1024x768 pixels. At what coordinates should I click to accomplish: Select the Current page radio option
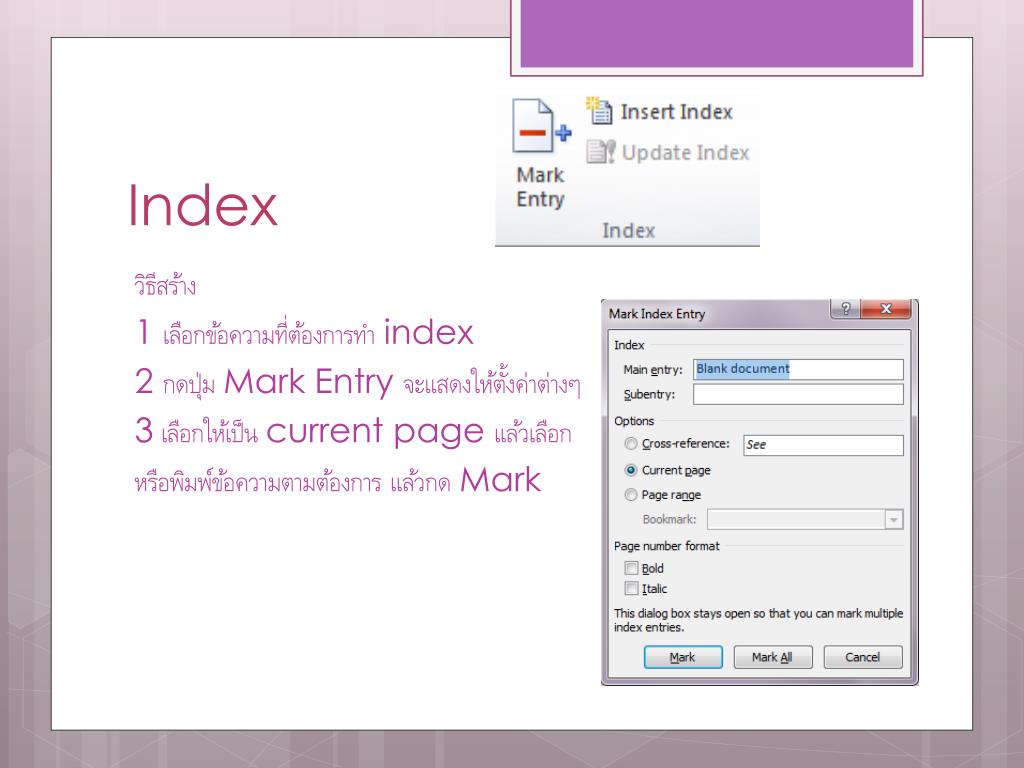(x=631, y=470)
